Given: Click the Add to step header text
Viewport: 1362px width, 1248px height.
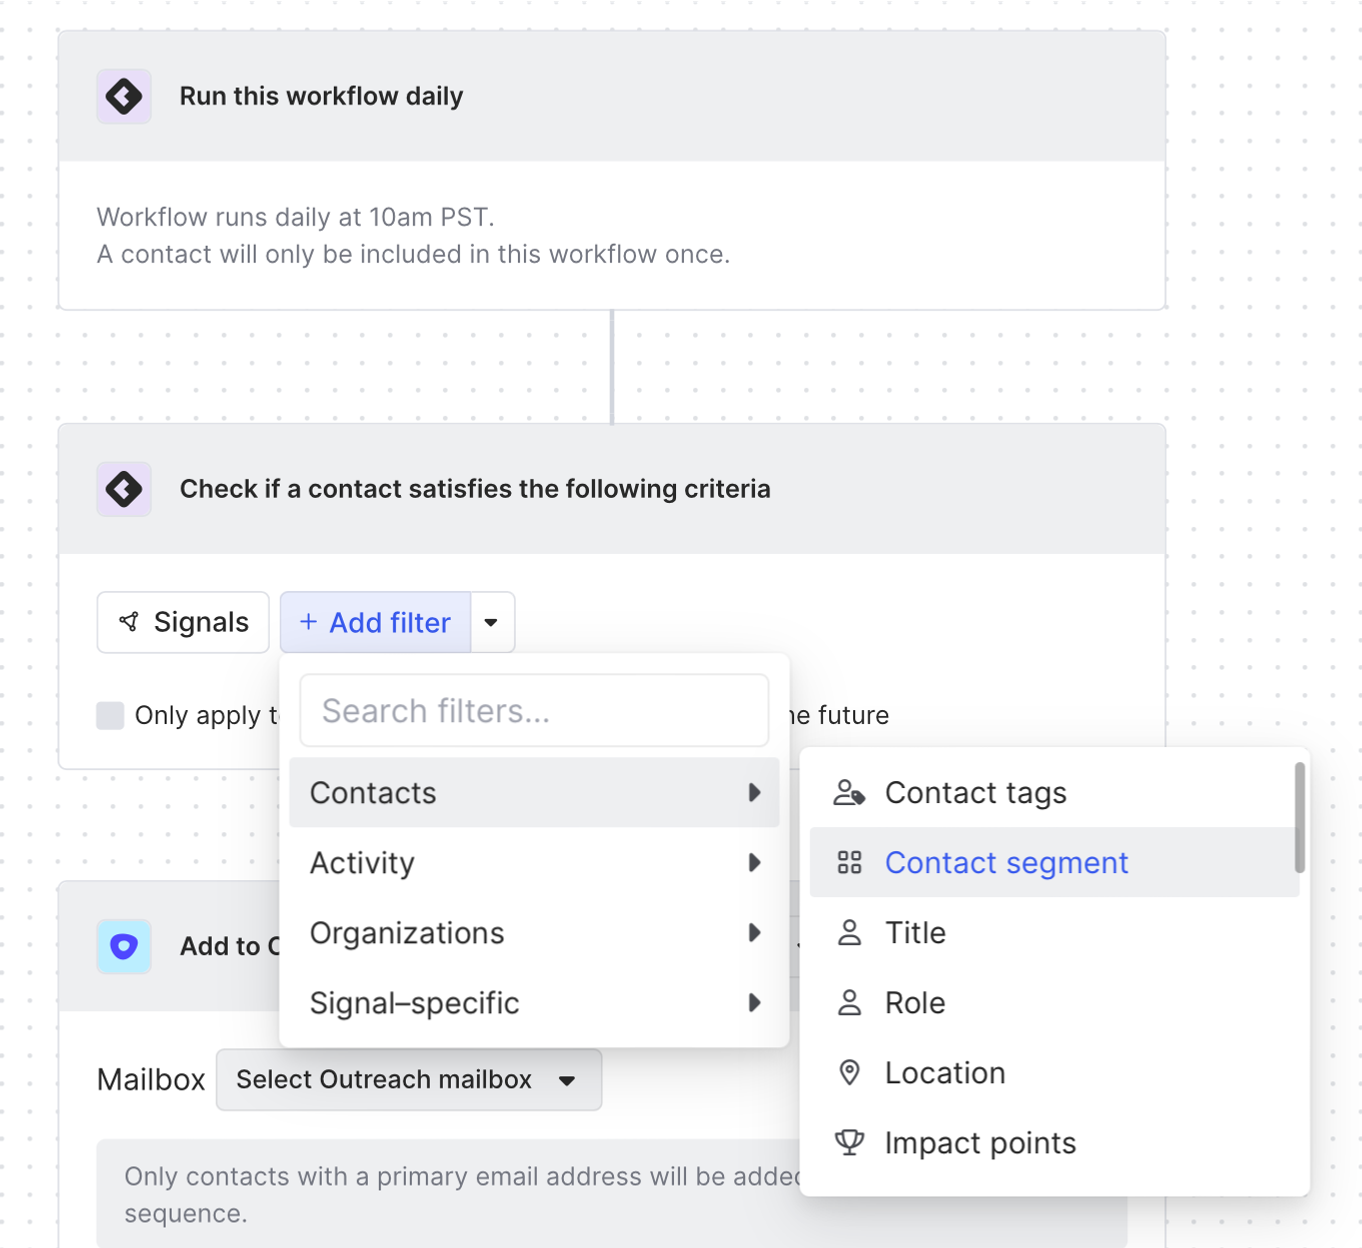Looking at the screenshot, I should pos(229,946).
